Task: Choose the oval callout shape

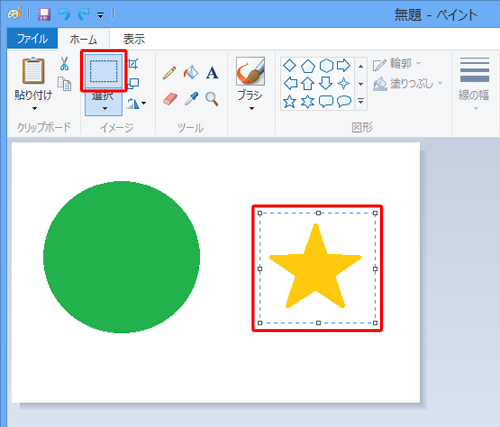Action: tap(344, 101)
